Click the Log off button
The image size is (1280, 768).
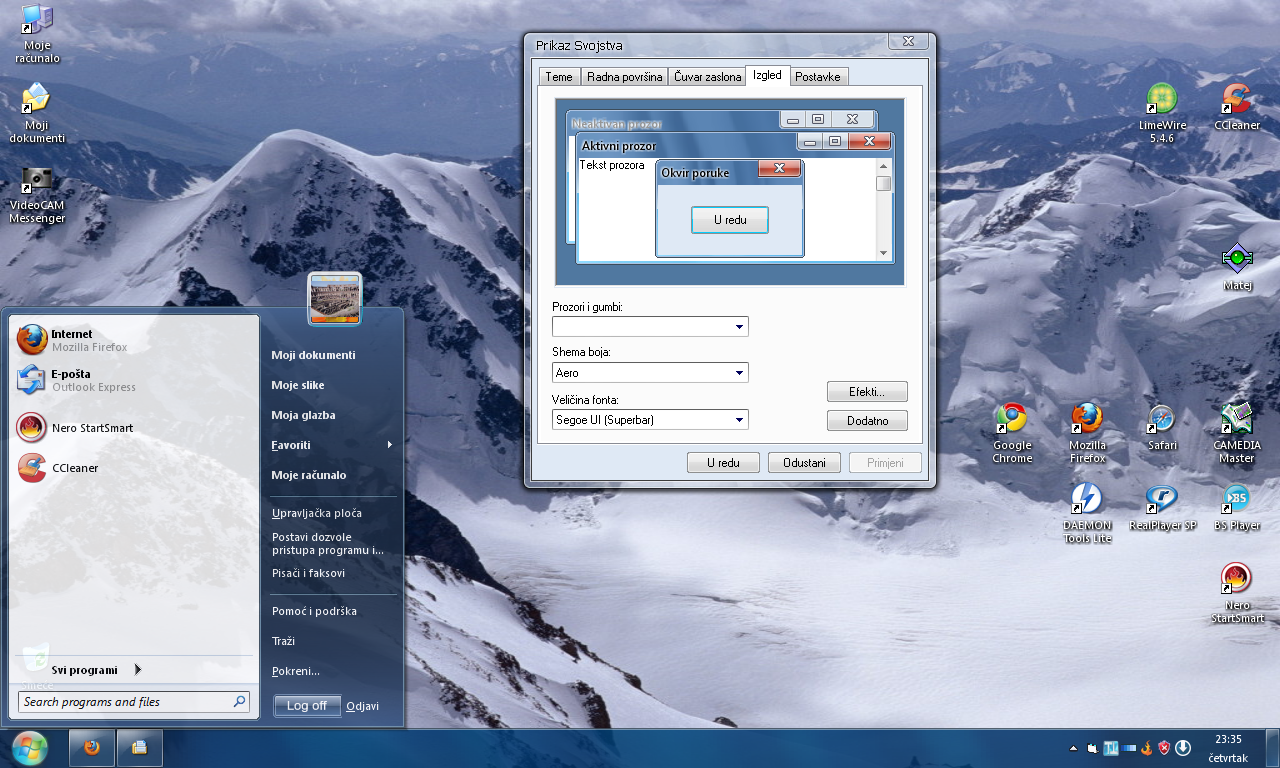[306, 705]
